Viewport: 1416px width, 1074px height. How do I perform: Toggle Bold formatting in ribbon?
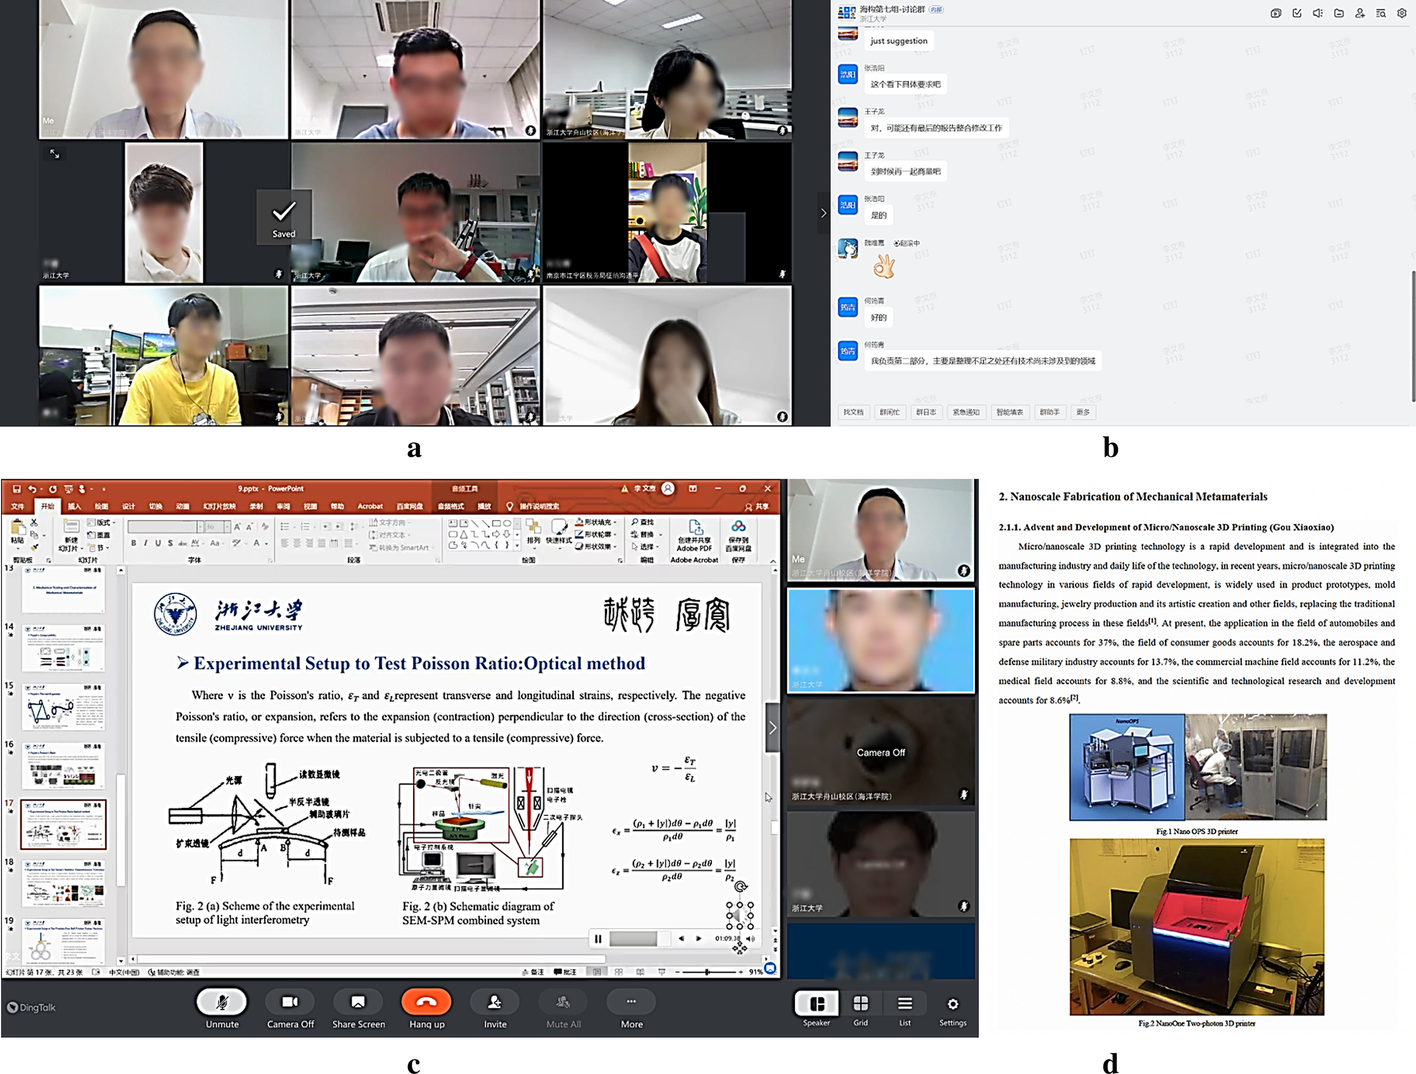tap(134, 543)
